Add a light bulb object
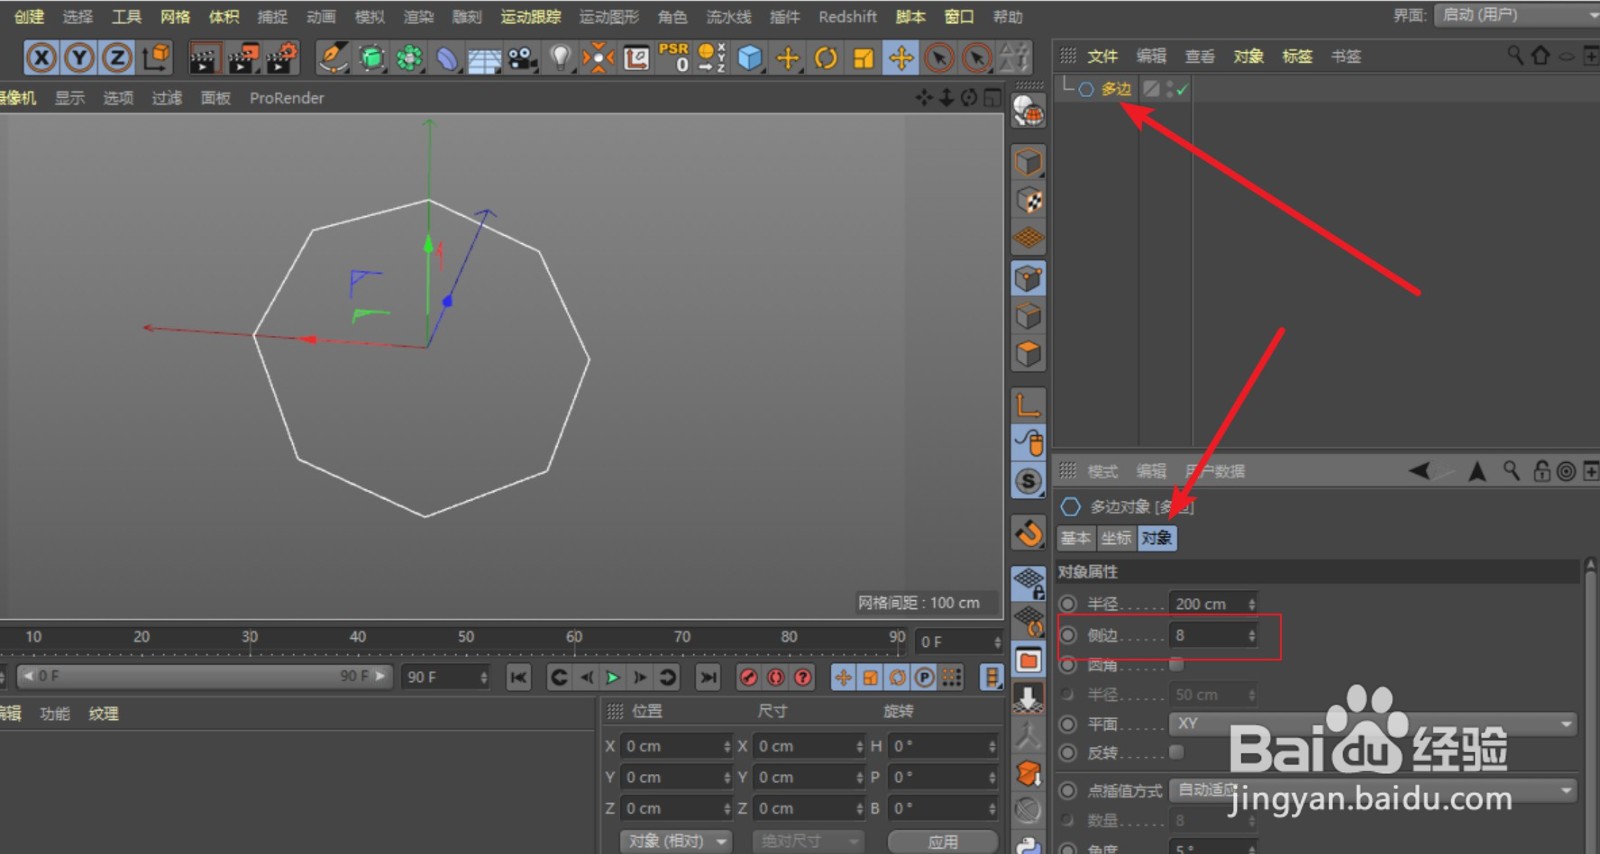The image size is (1600, 854). 560,58
